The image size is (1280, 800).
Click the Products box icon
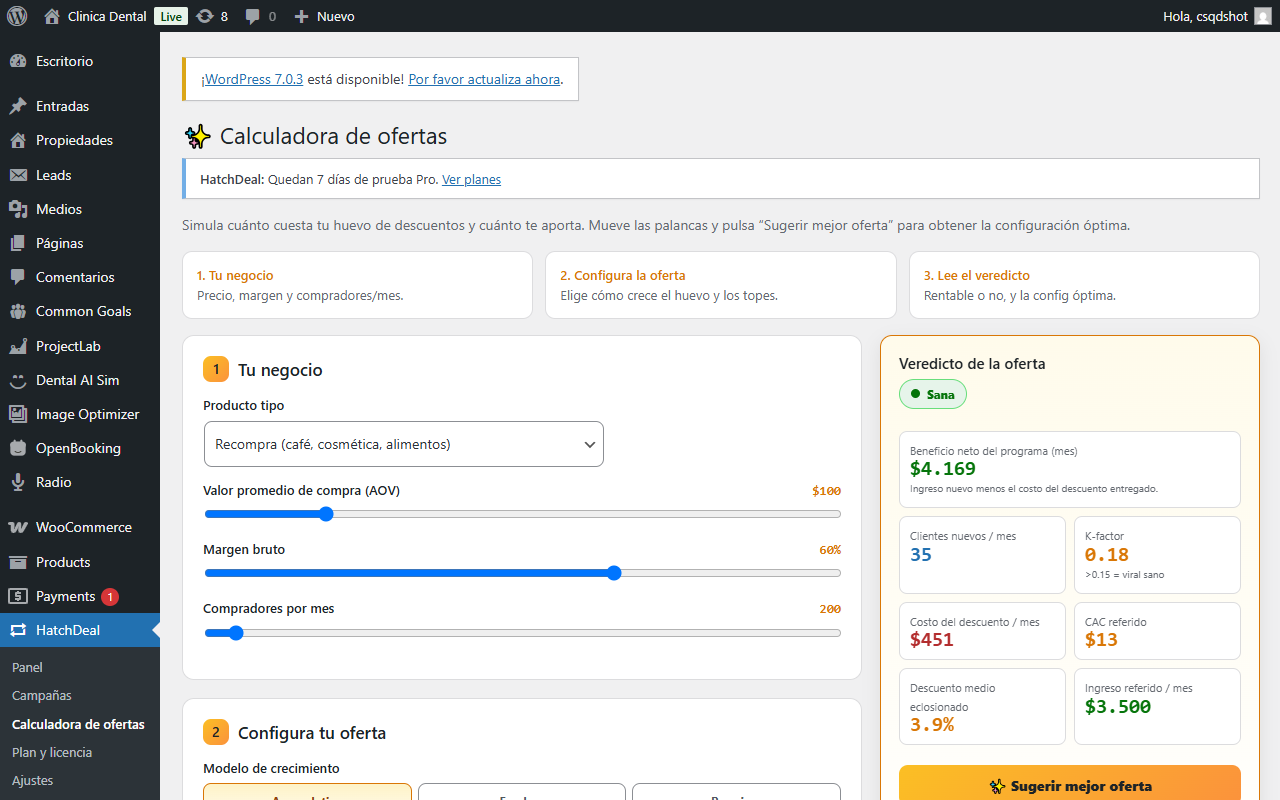coord(18,562)
